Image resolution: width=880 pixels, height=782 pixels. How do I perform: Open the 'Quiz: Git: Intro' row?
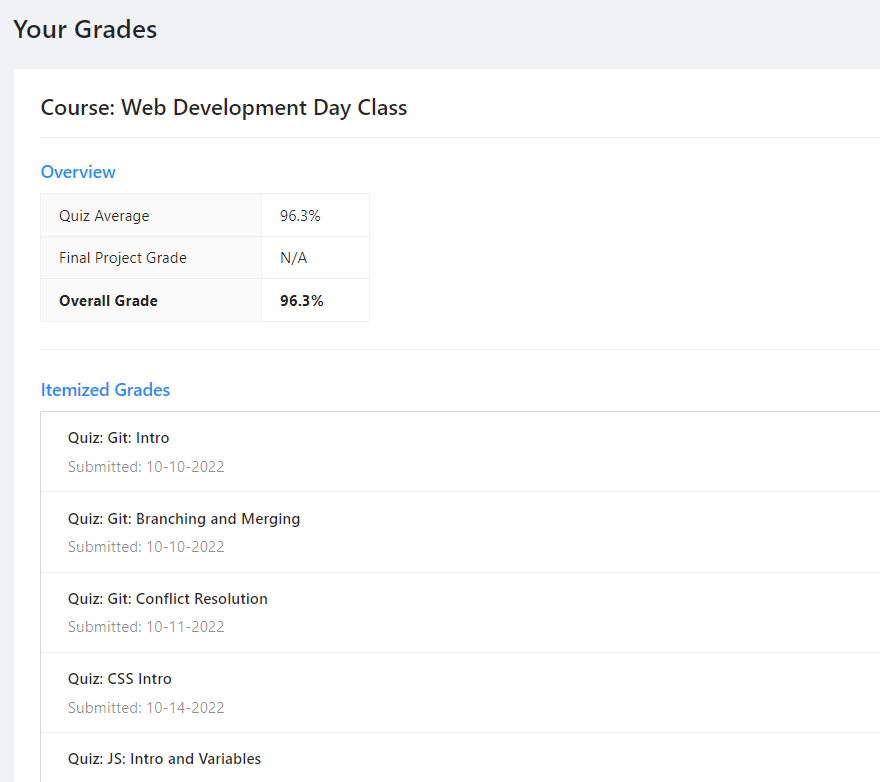(x=460, y=452)
